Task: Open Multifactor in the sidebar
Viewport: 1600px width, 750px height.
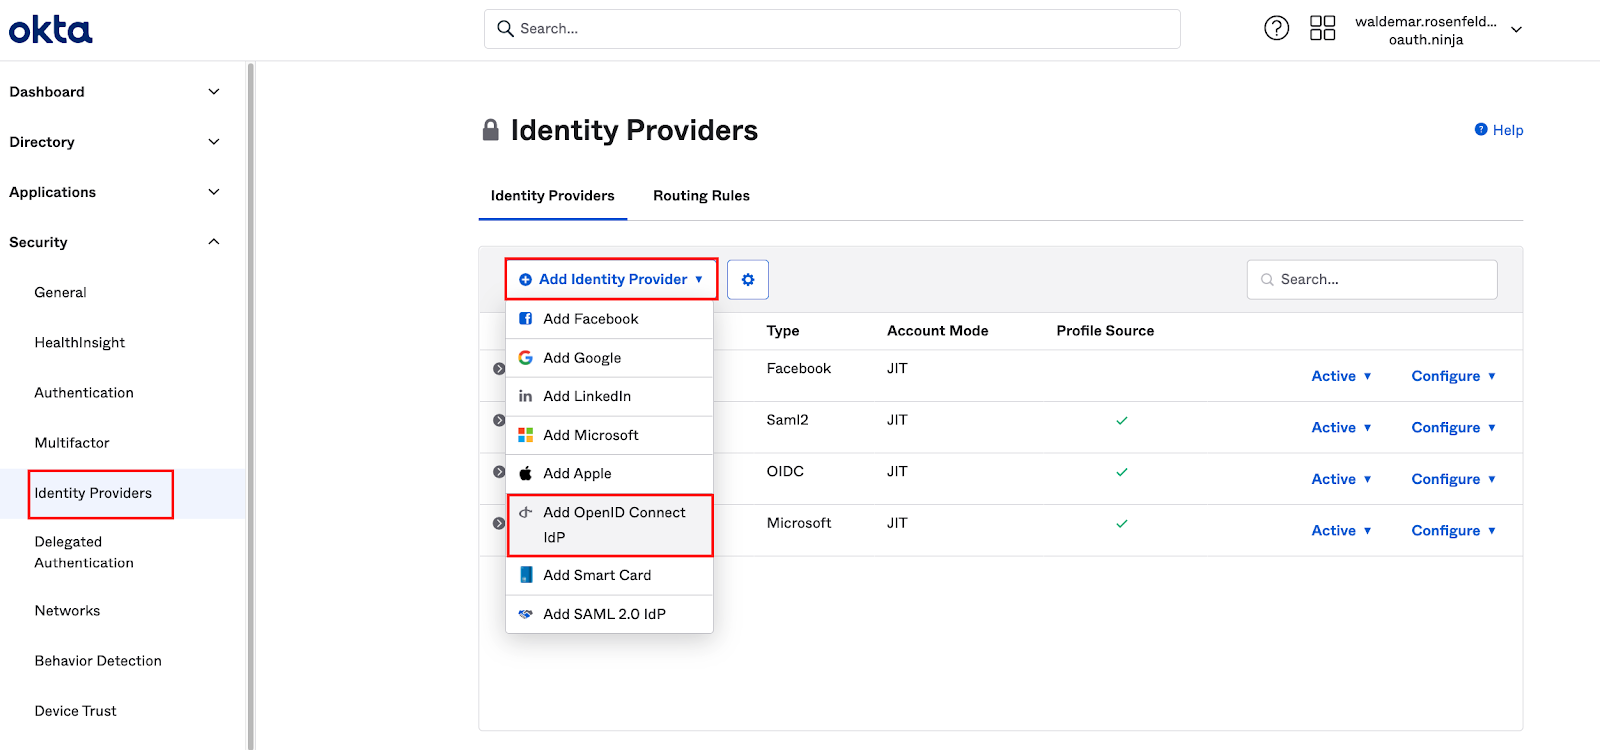Action: click(72, 443)
